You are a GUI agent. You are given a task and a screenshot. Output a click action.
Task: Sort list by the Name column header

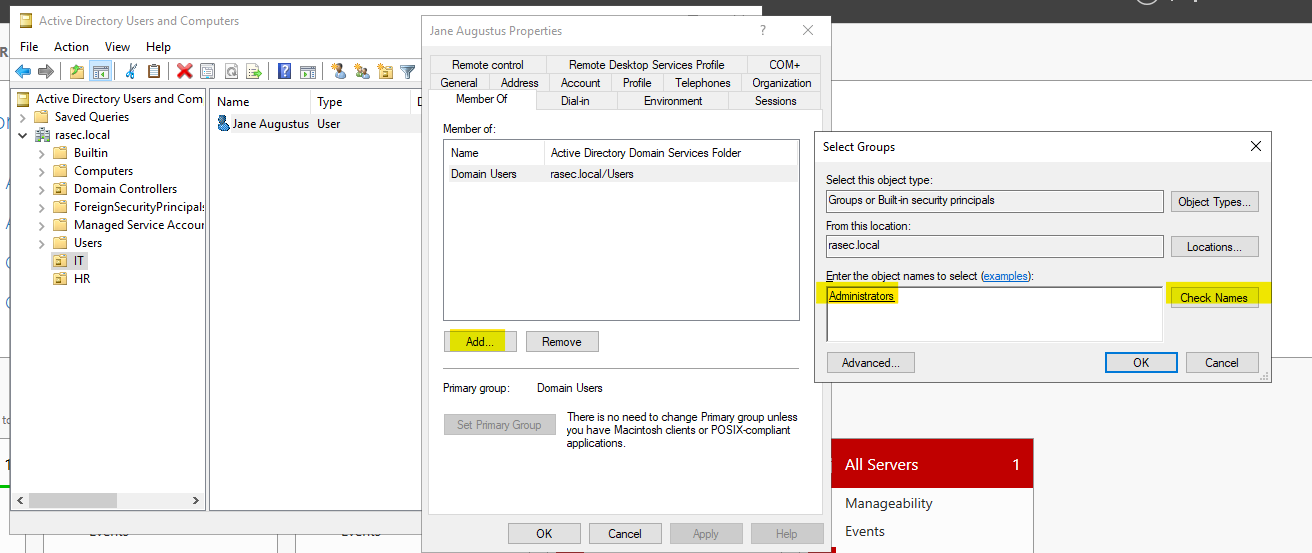coord(261,102)
